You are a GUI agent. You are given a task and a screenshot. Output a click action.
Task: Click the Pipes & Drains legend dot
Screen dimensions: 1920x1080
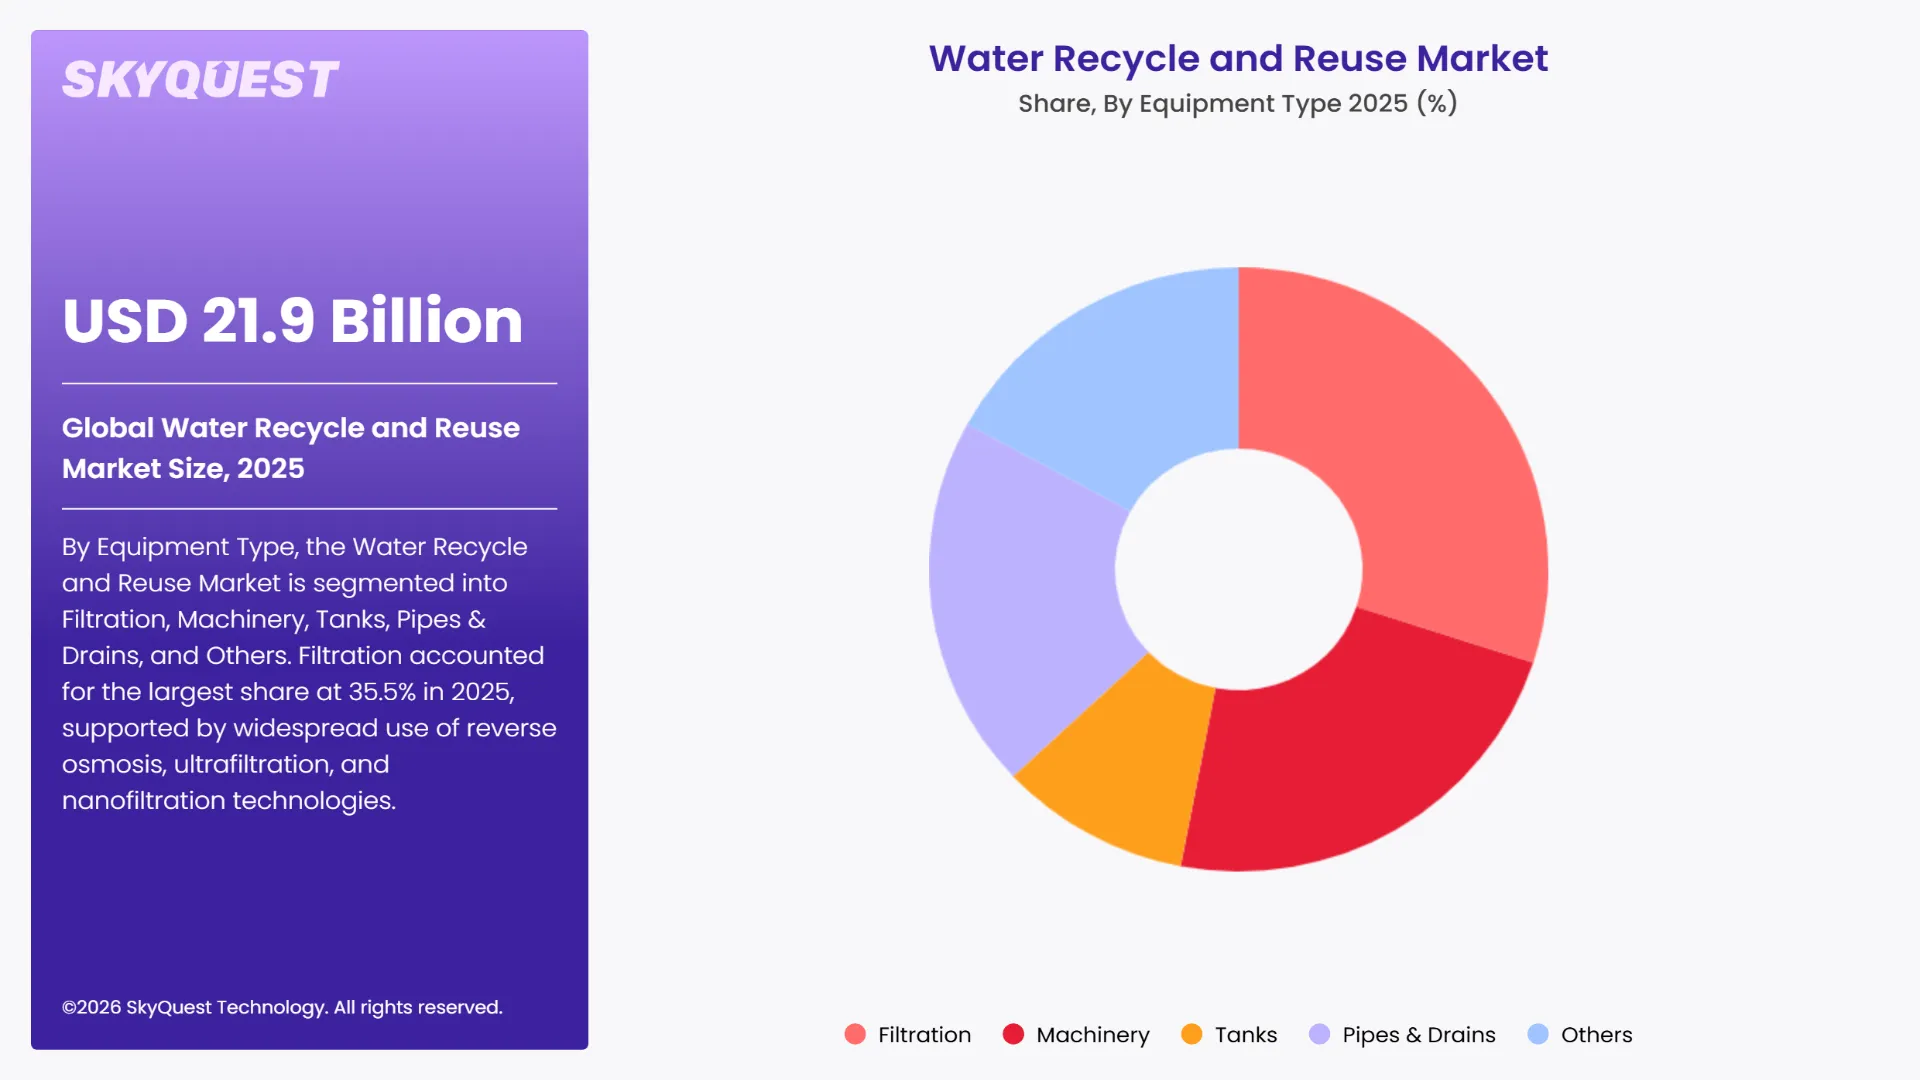pos(1319,1034)
